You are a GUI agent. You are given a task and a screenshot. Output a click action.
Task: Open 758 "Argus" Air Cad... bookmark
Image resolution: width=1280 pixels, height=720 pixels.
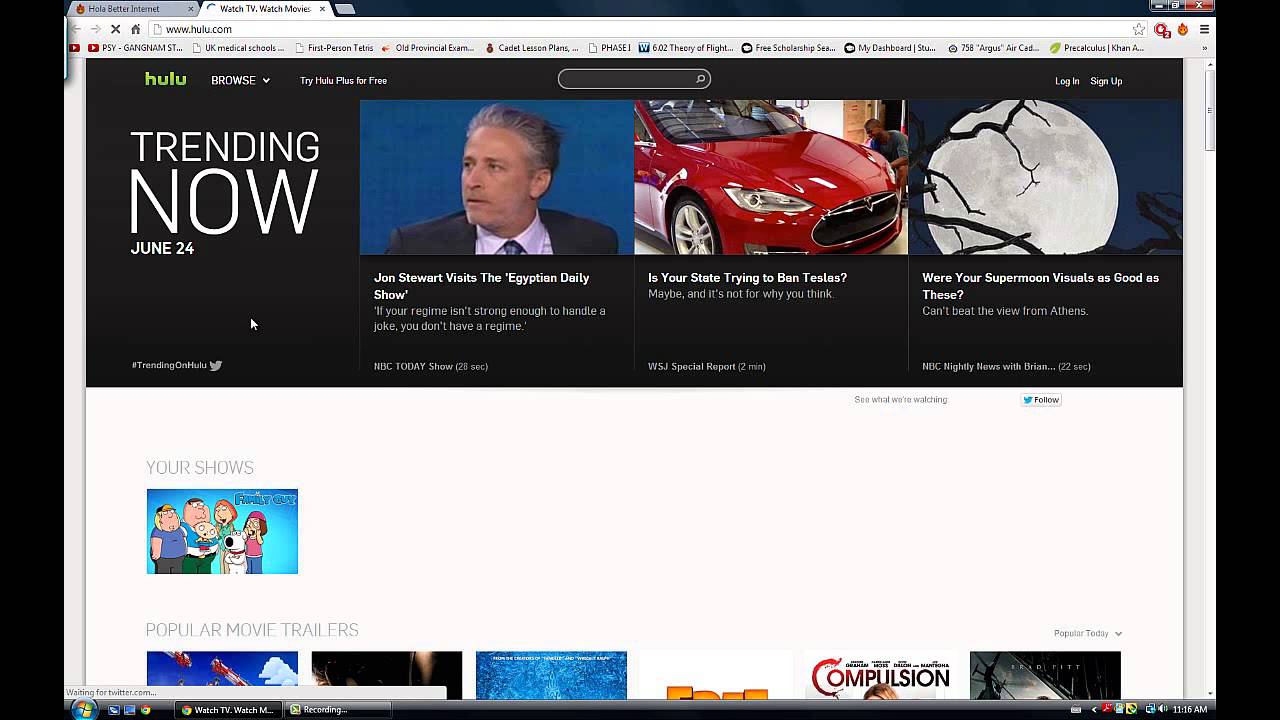(x=993, y=48)
